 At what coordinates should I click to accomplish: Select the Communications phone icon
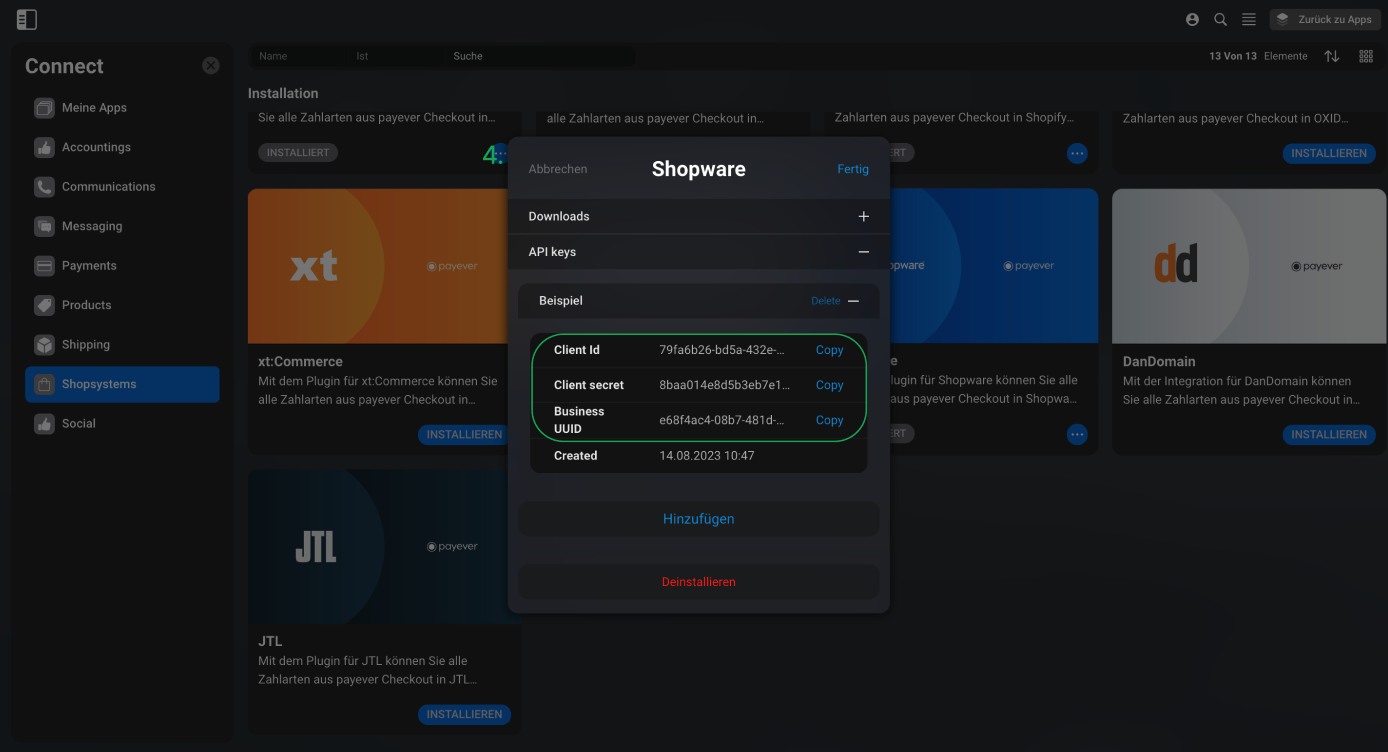pyautogui.click(x=44, y=187)
